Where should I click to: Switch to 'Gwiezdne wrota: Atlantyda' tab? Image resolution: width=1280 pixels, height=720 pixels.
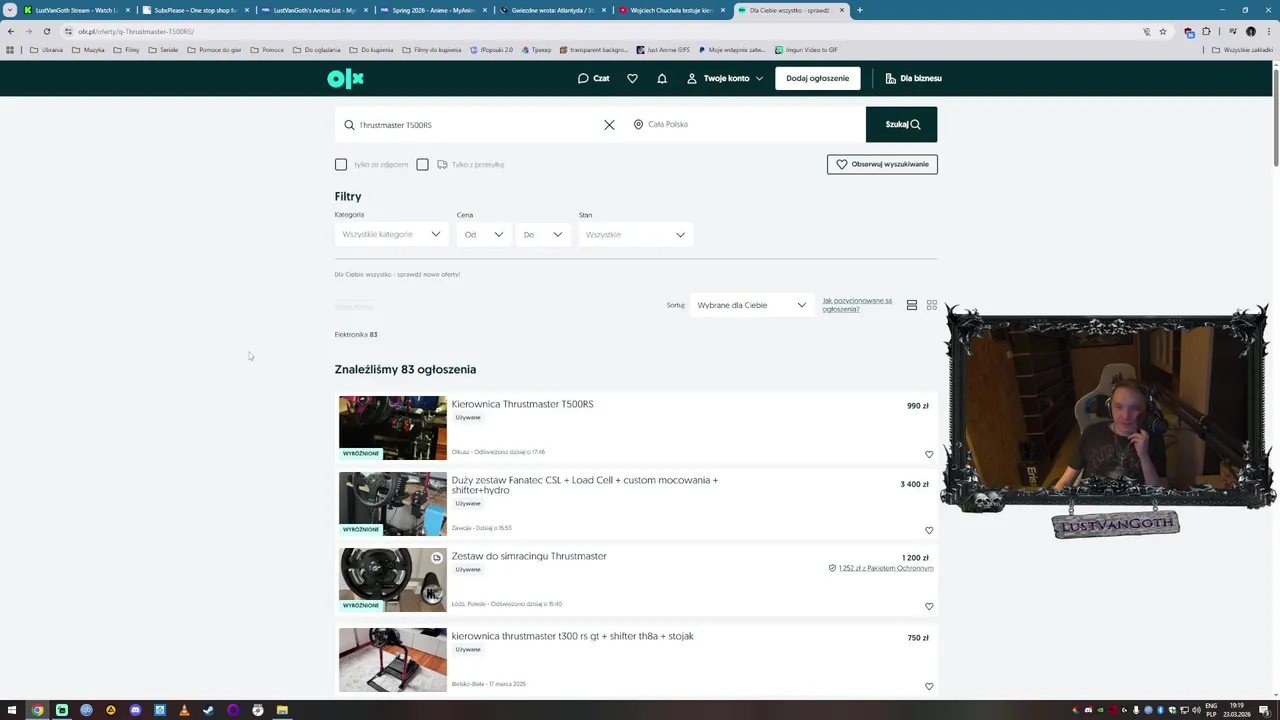pyautogui.click(x=552, y=10)
